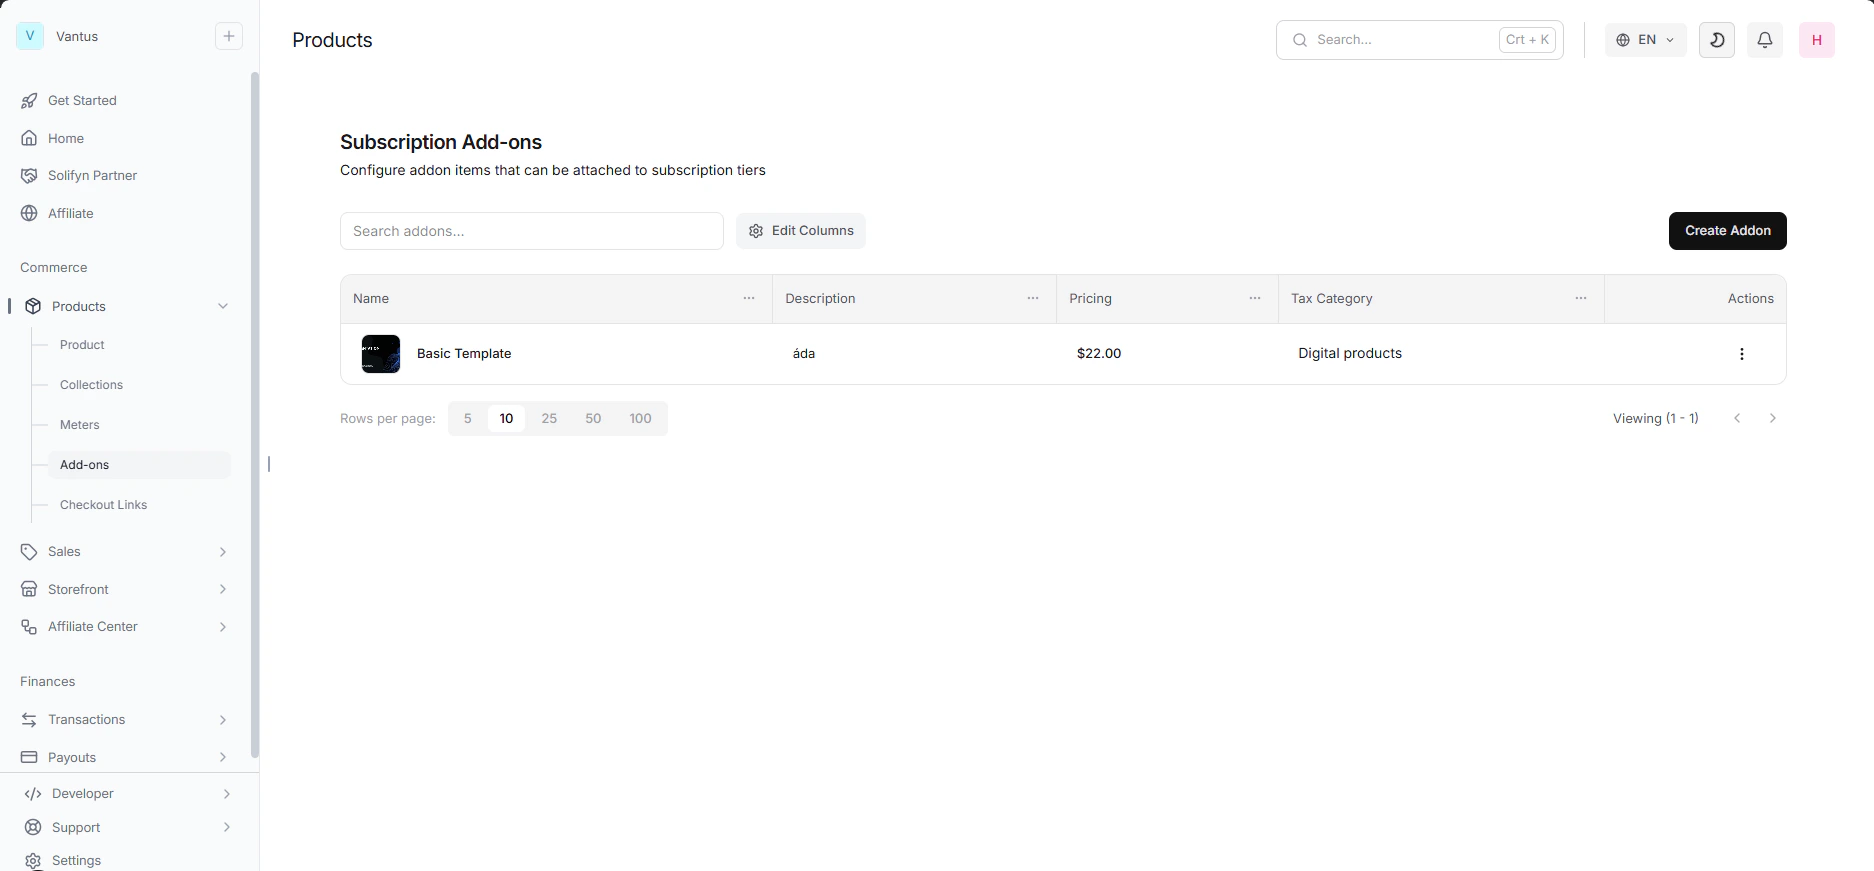Click the plus button beside Vantus
The width and height of the screenshot is (1874, 871).
229,36
